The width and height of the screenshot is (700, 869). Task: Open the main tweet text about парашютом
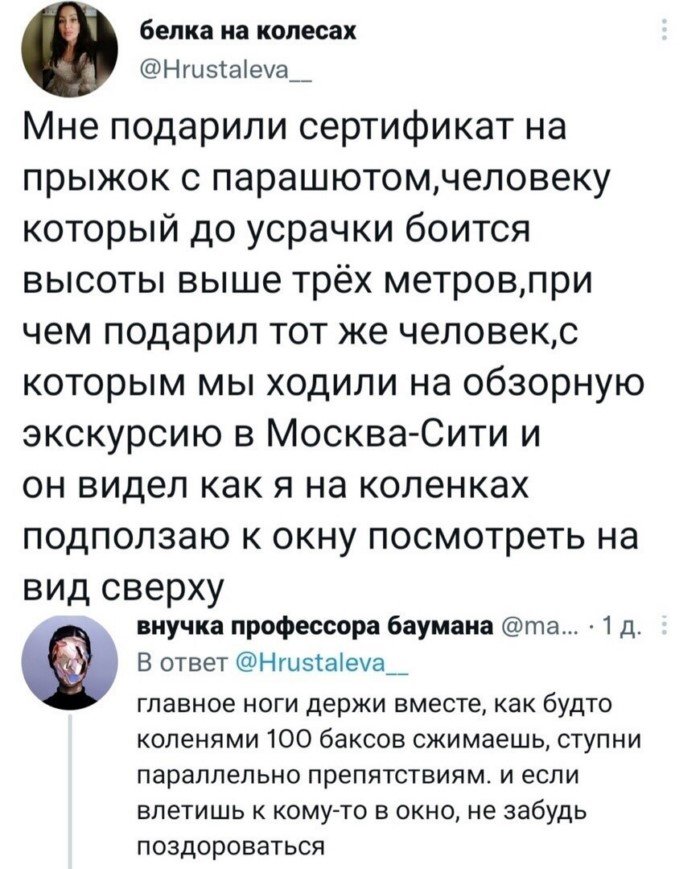click(333, 357)
